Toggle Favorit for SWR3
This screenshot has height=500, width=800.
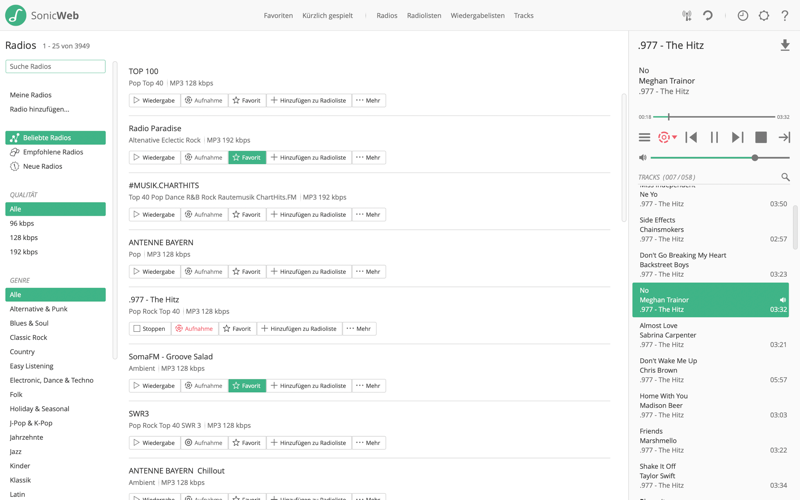pos(247,443)
